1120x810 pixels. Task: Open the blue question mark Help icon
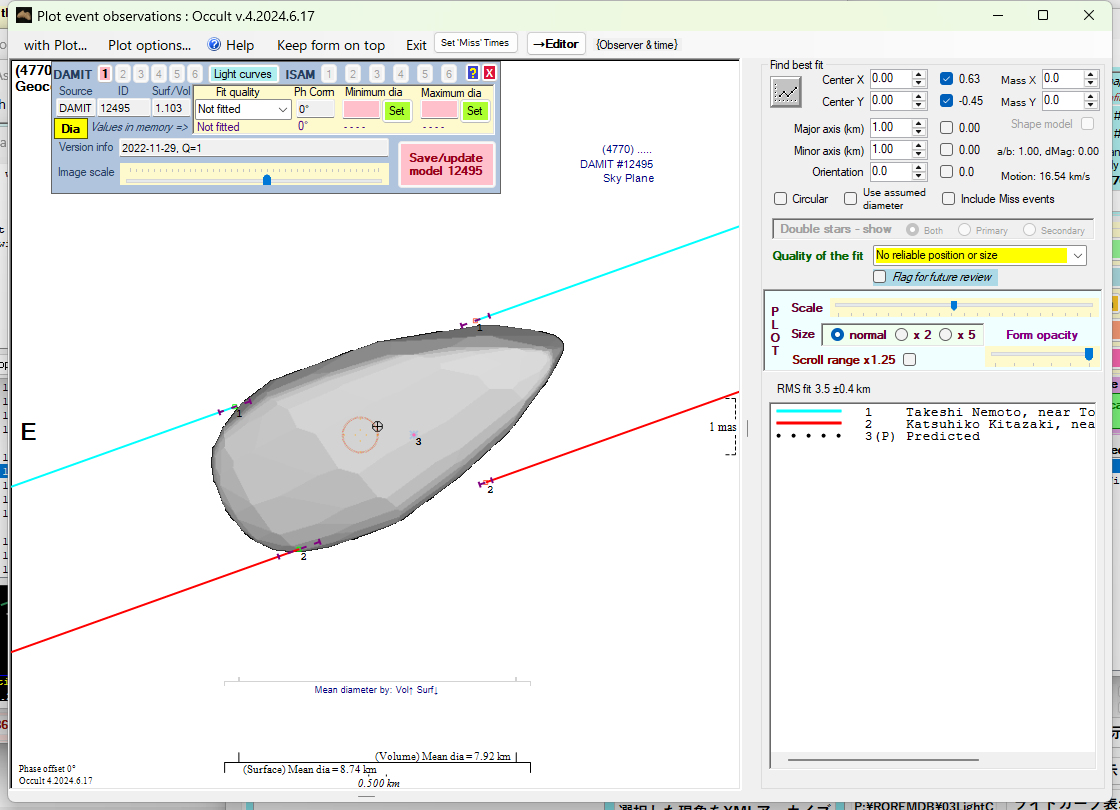click(214, 45)
